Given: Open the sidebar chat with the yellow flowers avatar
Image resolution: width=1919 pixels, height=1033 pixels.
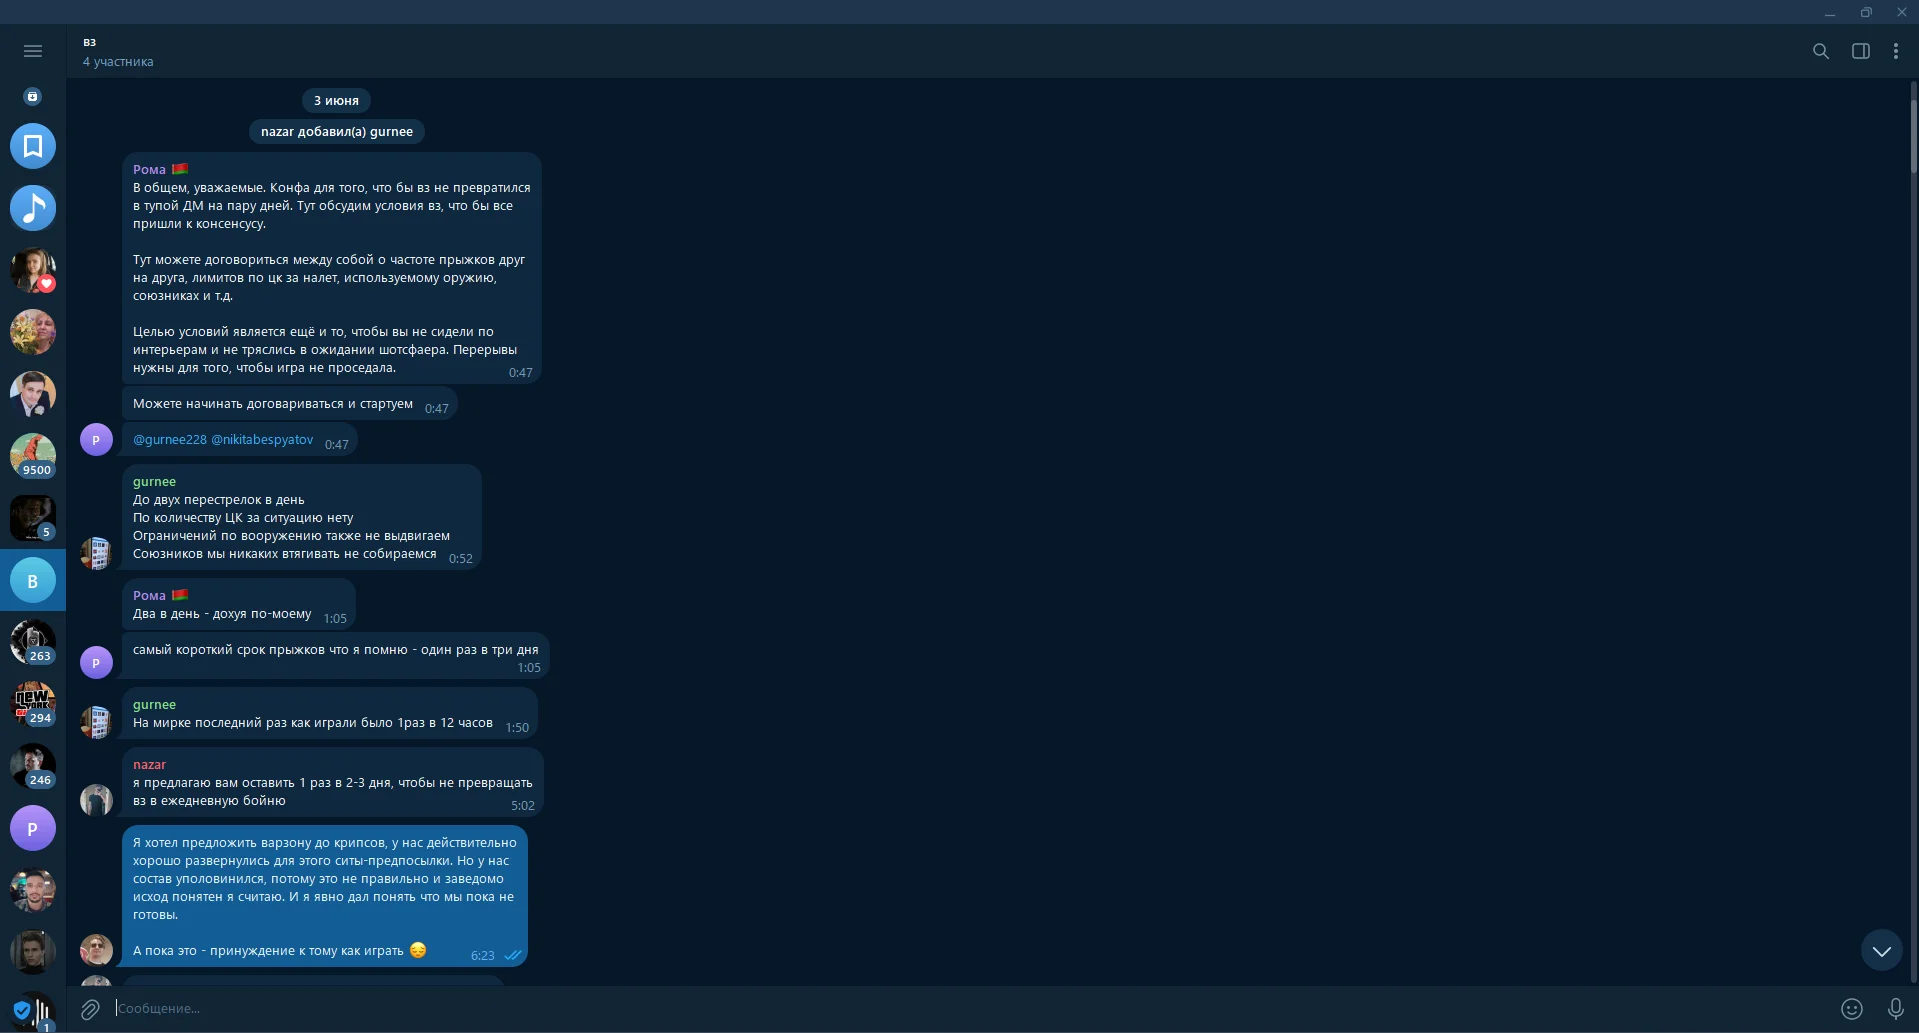Looking at the screenshot, I should [33, 332].
